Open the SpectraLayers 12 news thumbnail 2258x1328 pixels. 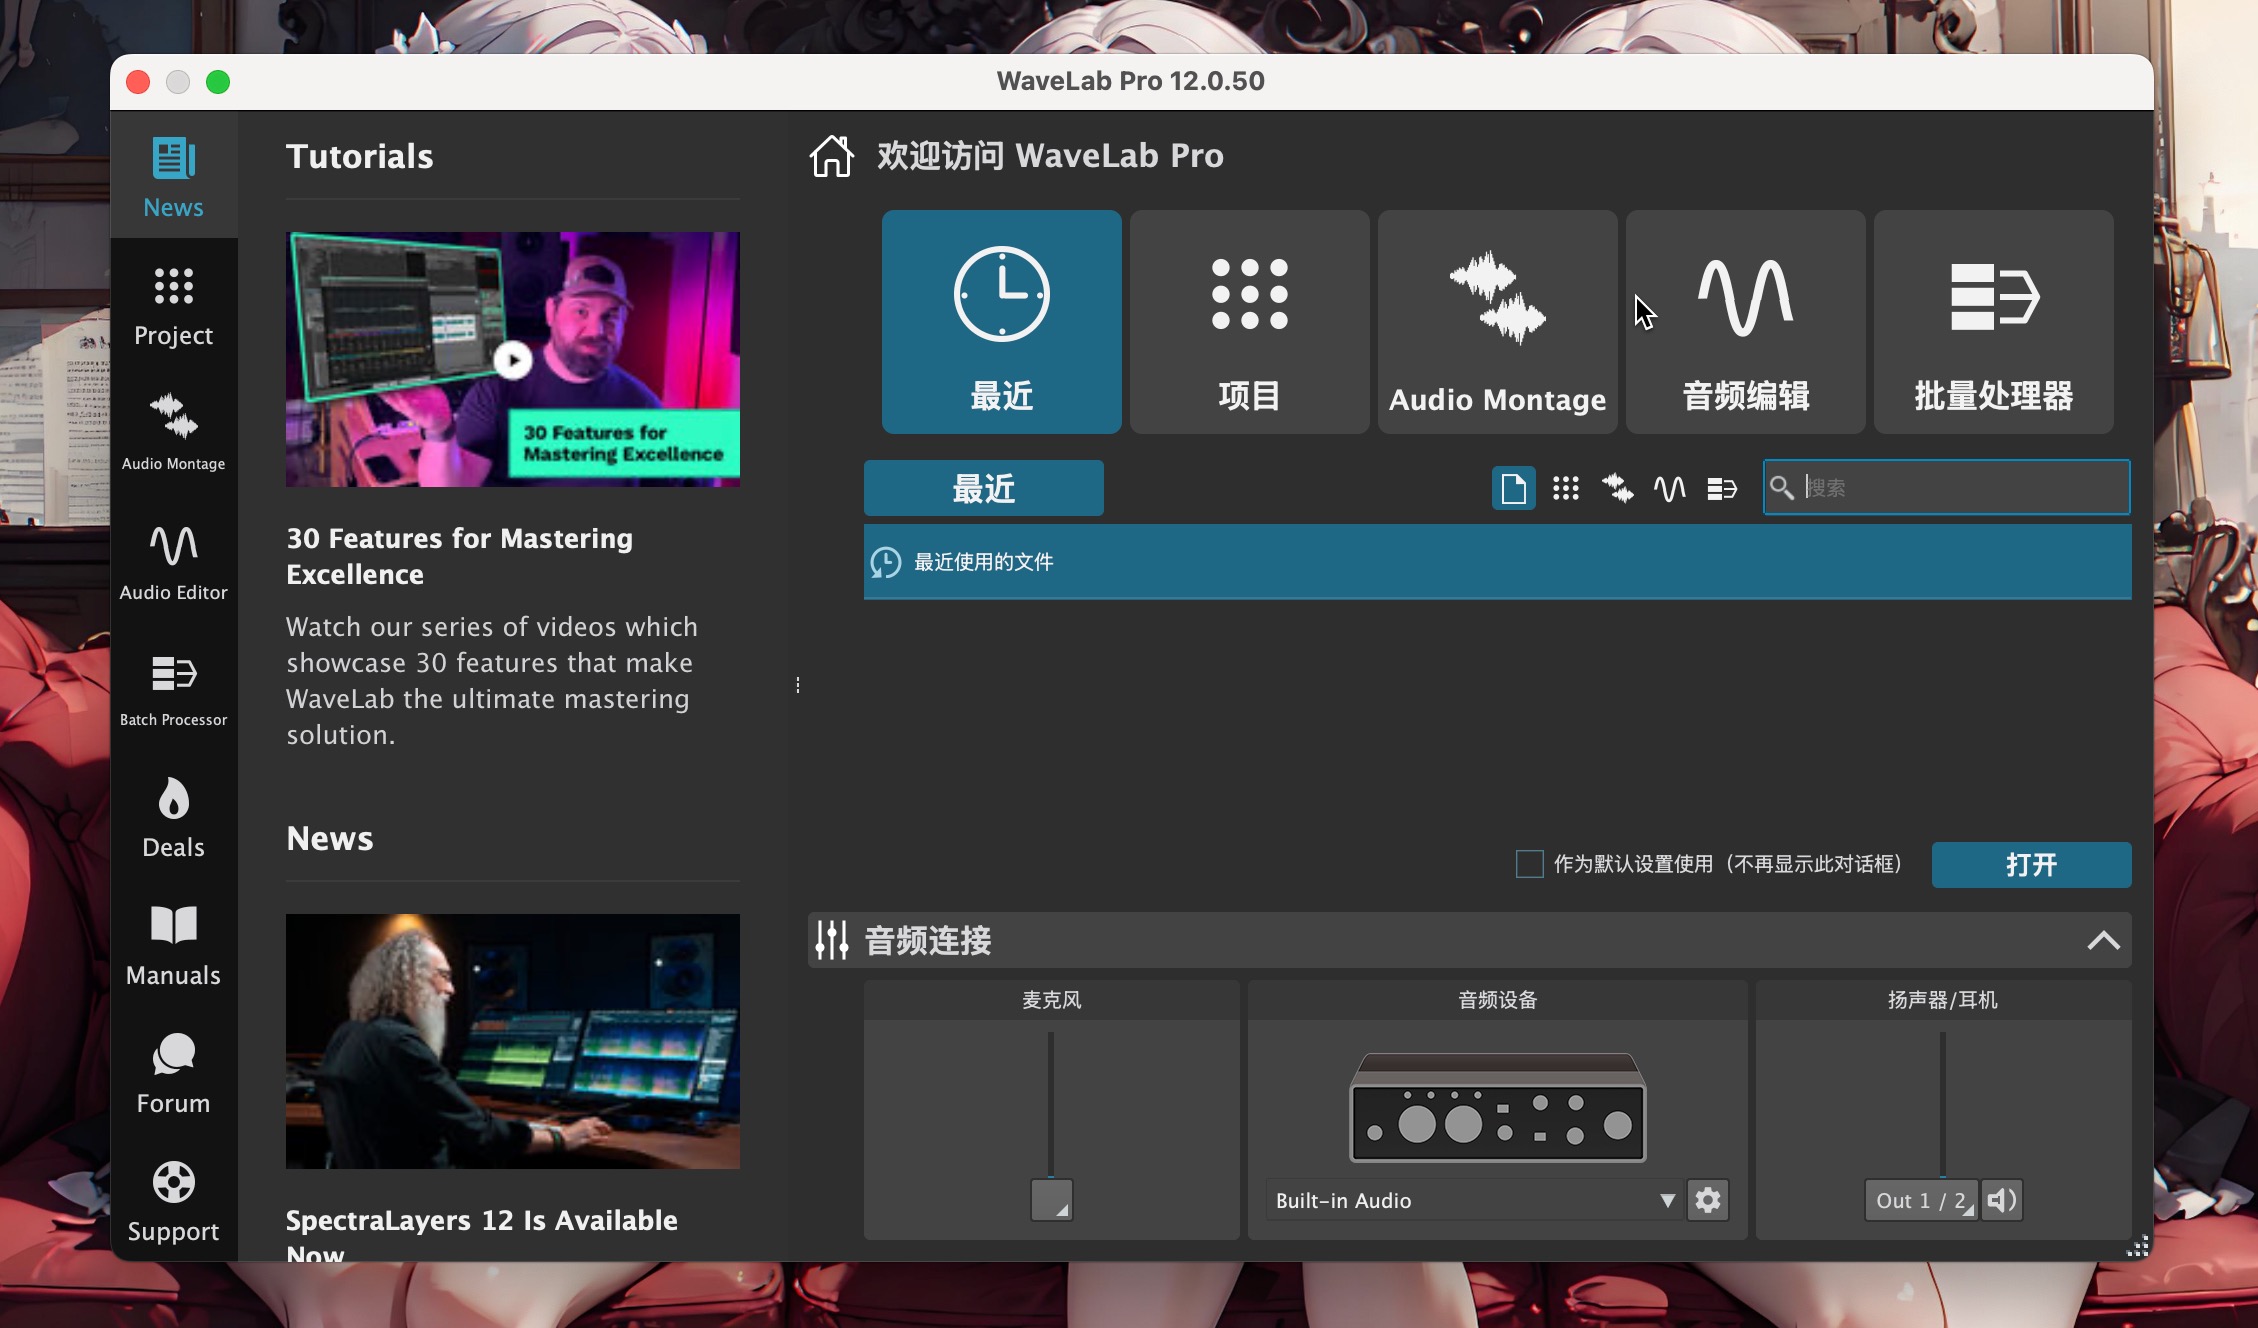(513, 1041)
